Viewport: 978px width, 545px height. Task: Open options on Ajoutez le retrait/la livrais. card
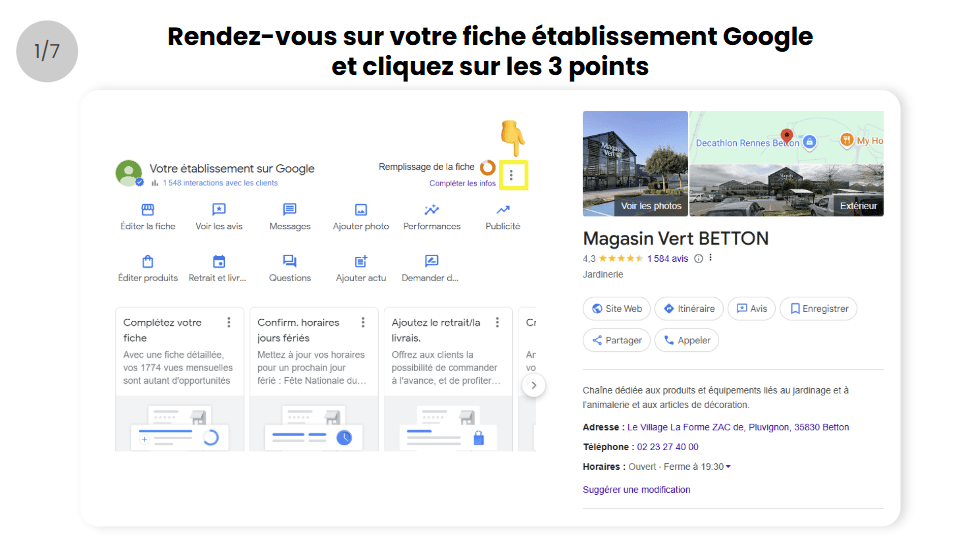pos(497,322)
